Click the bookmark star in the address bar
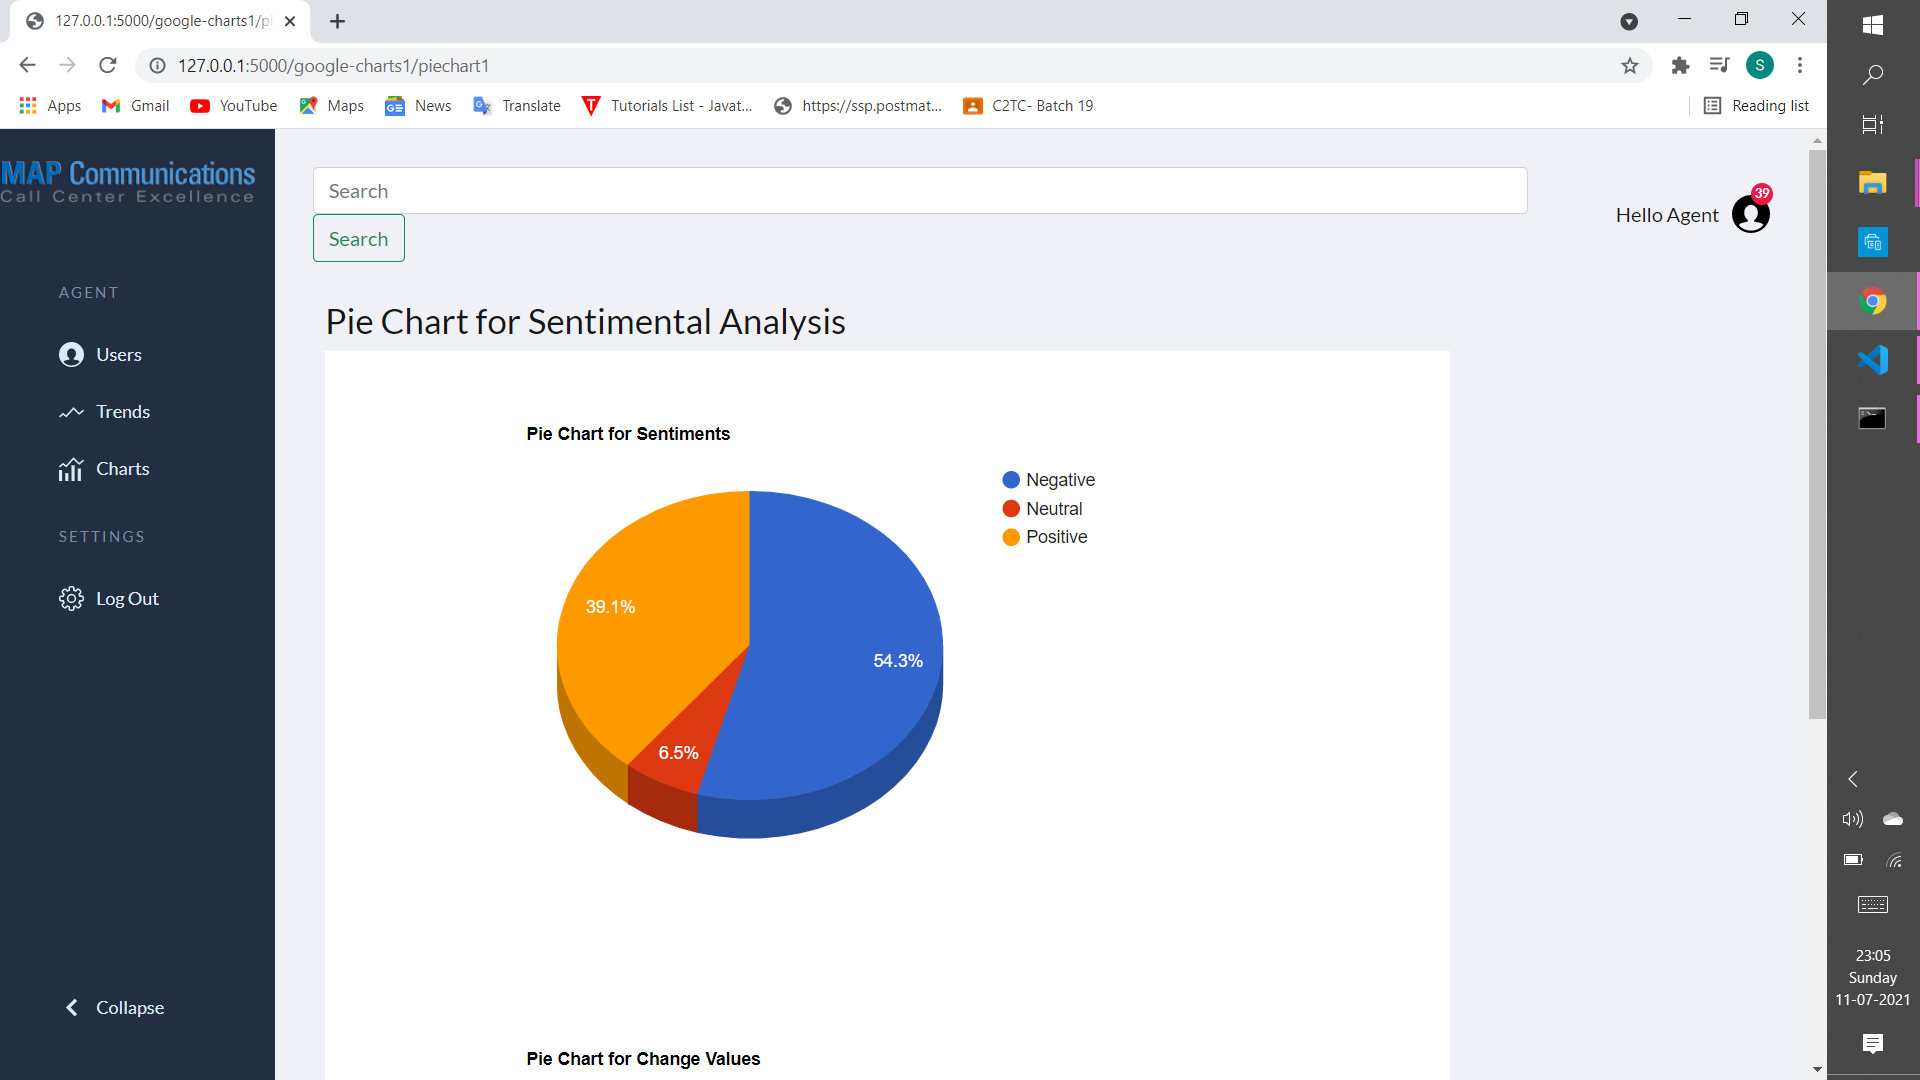 point(1631,65)
